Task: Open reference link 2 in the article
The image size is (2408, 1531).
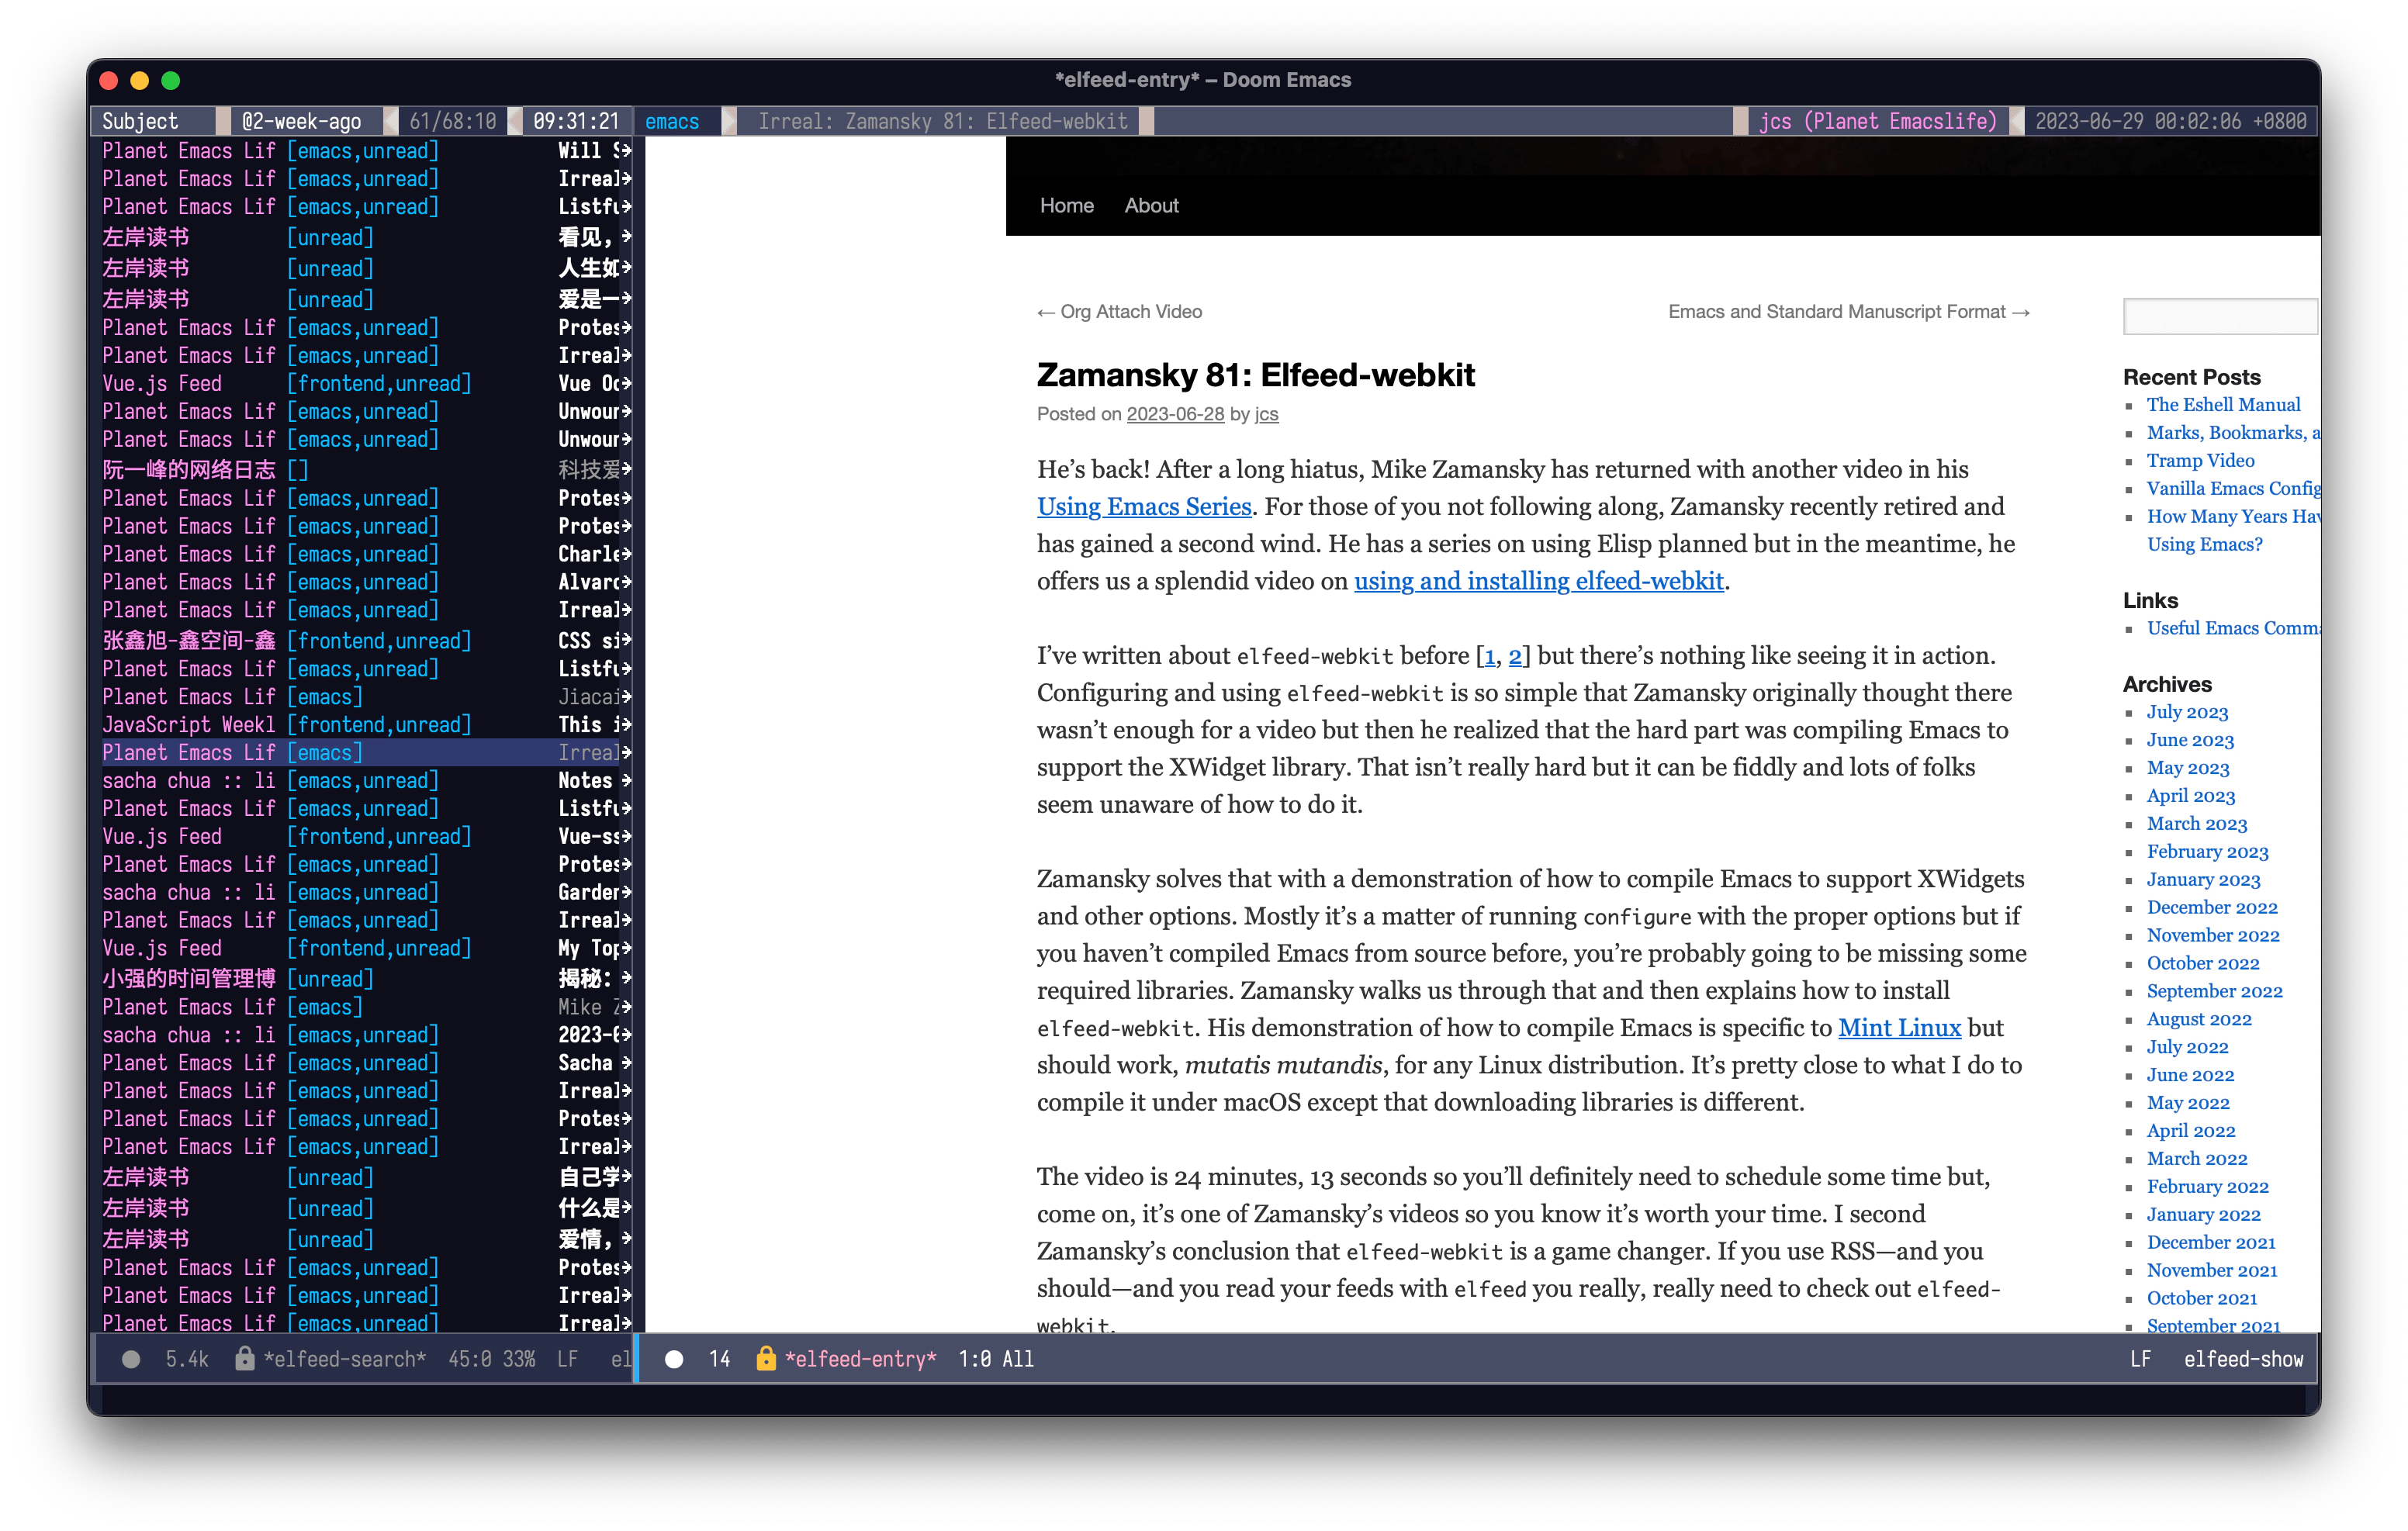Action: tap(1514, 656)
